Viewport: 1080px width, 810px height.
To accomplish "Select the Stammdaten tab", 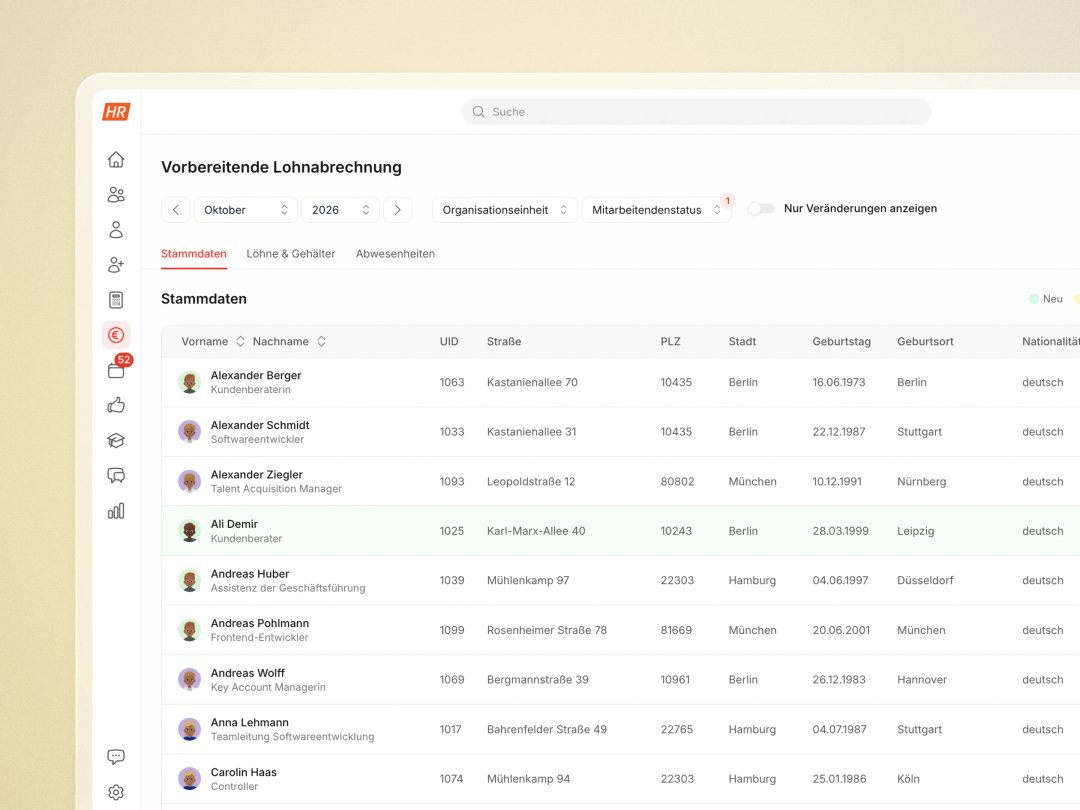I will [194, 253].
